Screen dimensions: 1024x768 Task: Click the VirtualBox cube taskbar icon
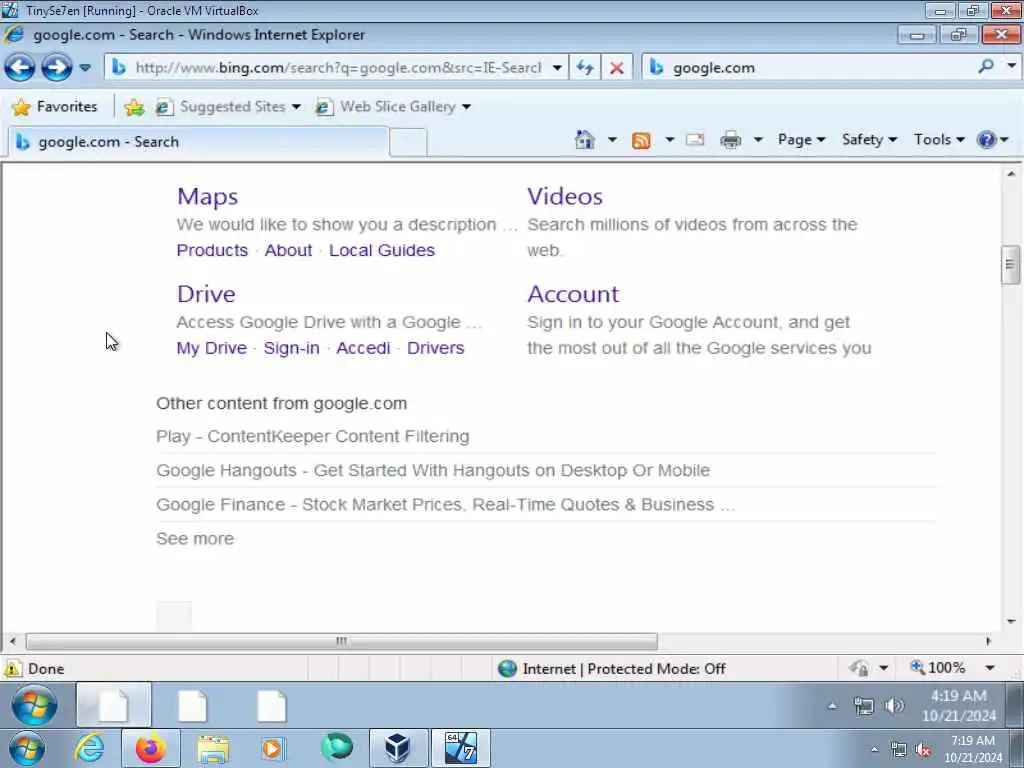pyautogui.click(x=398, y=748)
